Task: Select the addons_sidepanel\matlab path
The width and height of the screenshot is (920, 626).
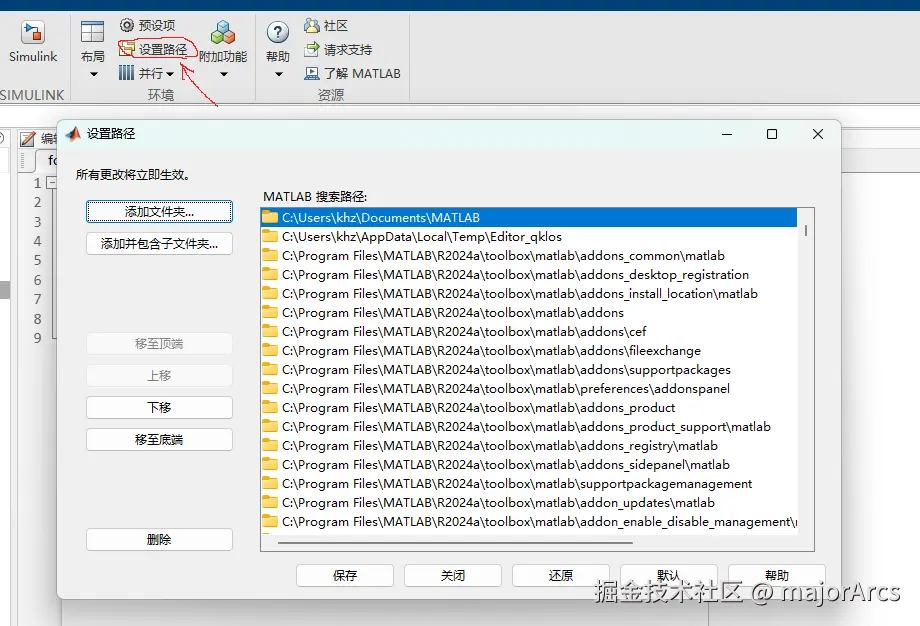Action: [x=529, y=465]
